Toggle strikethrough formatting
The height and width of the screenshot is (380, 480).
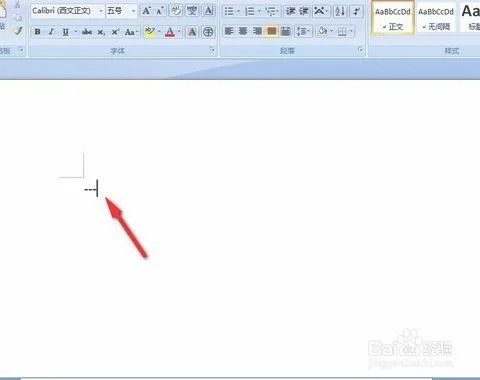coord(87,32)
